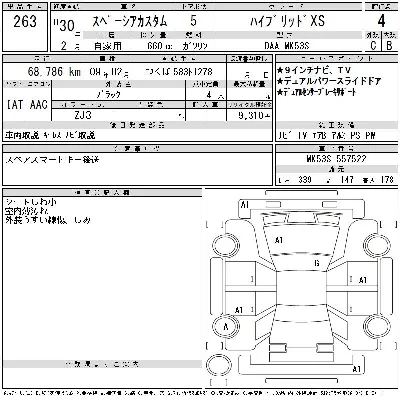Select the AT AAC transmission cell
The width and height of the screenshot is (400, 400).
pos(27,105)
